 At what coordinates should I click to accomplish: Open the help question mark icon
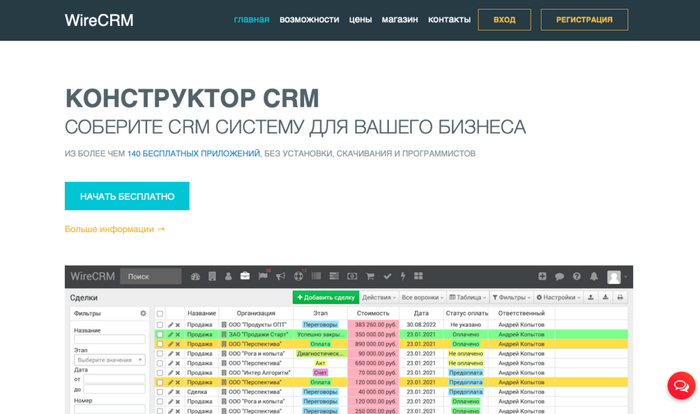[576, 276]
